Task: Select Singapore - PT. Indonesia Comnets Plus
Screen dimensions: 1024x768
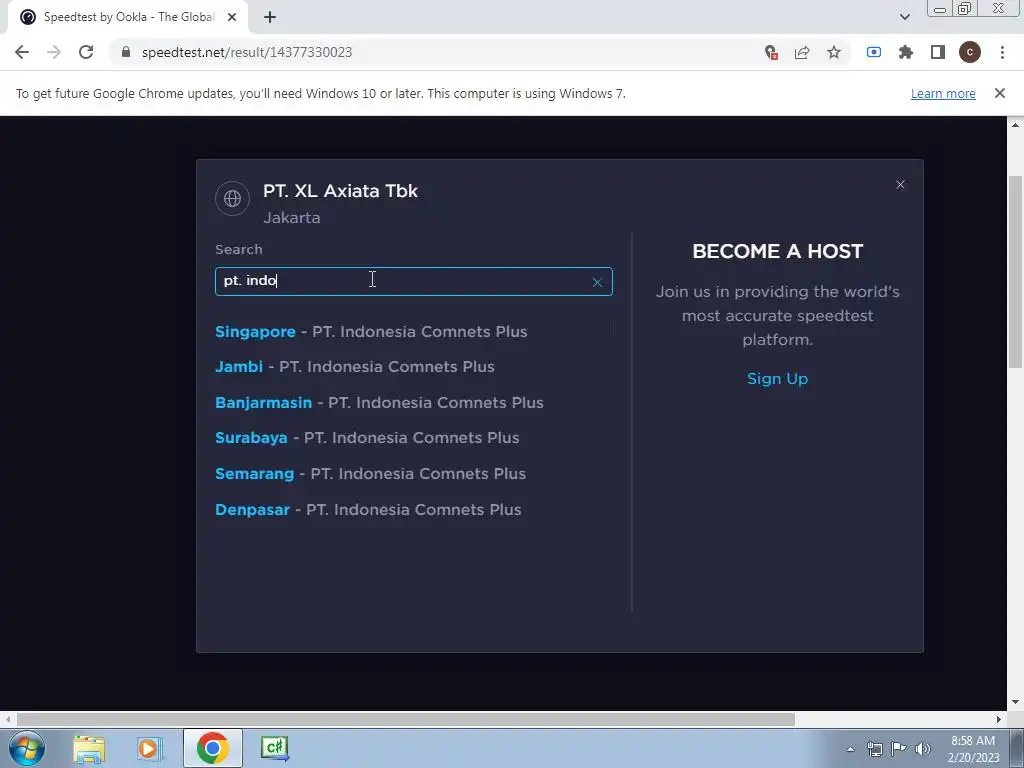Action: pyautogui.click(x=371, y=332)
